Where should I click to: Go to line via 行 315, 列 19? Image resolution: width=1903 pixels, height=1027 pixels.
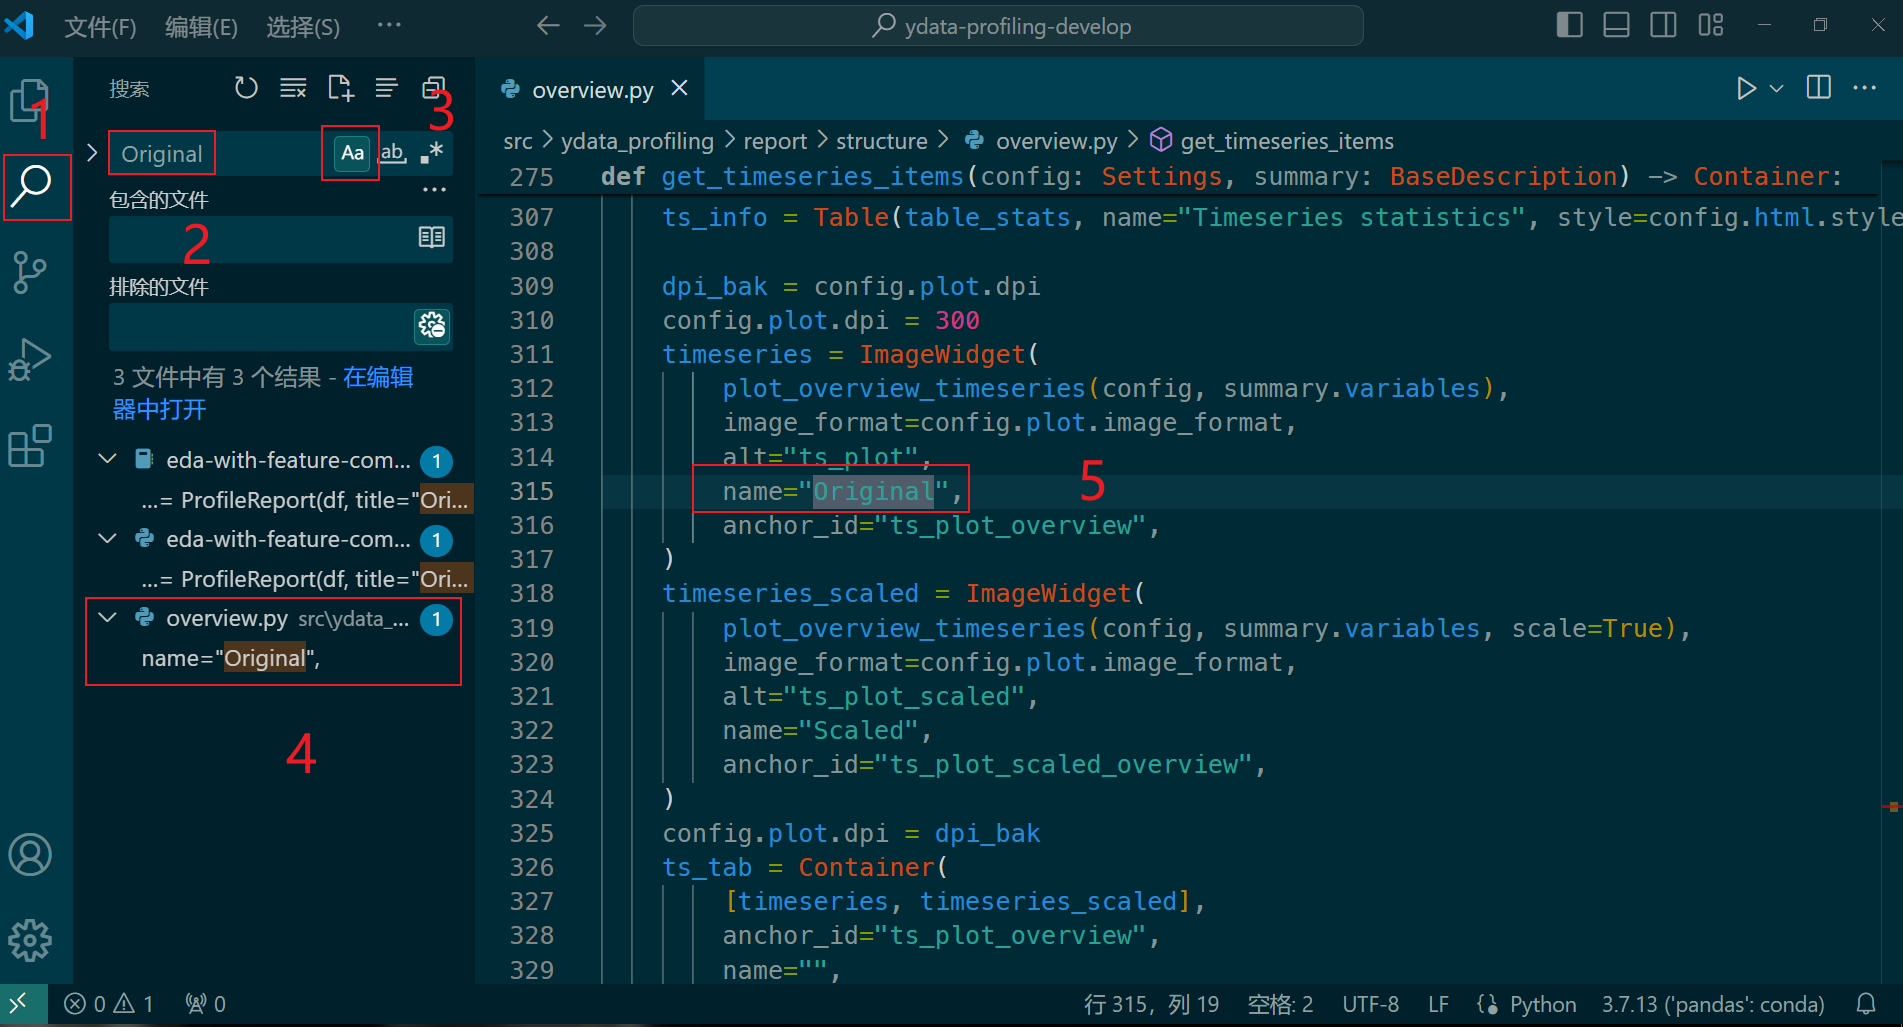coord(1151,1003)
